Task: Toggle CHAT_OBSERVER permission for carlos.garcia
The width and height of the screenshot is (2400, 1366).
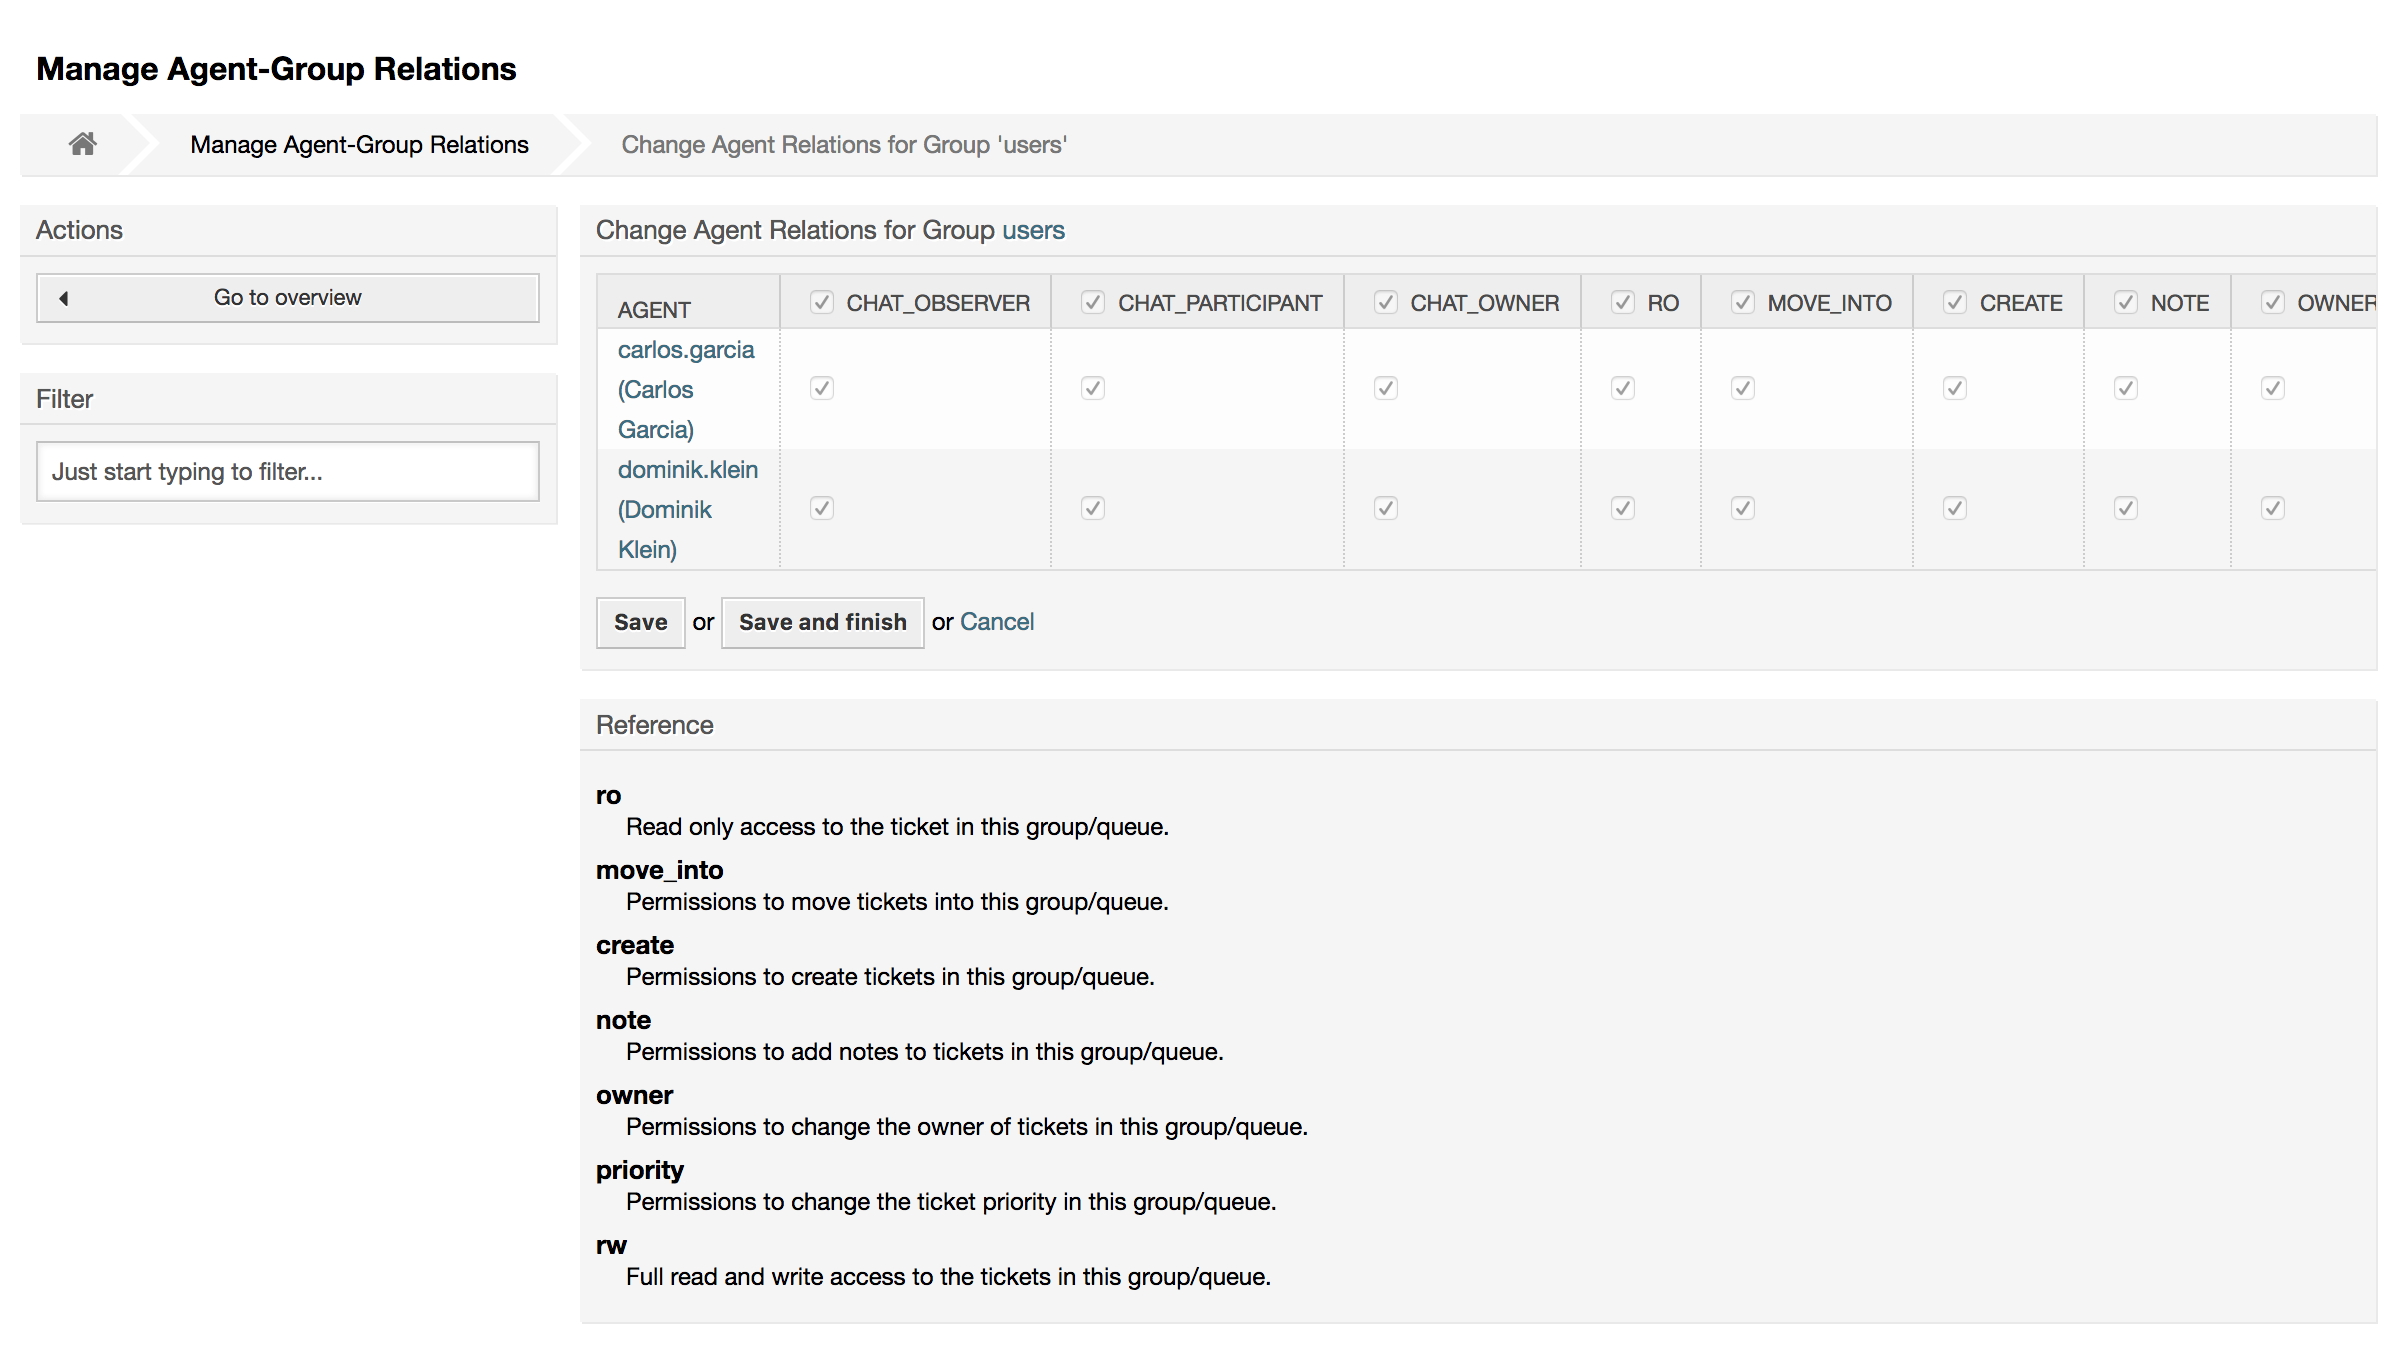Action: (821, 389)
